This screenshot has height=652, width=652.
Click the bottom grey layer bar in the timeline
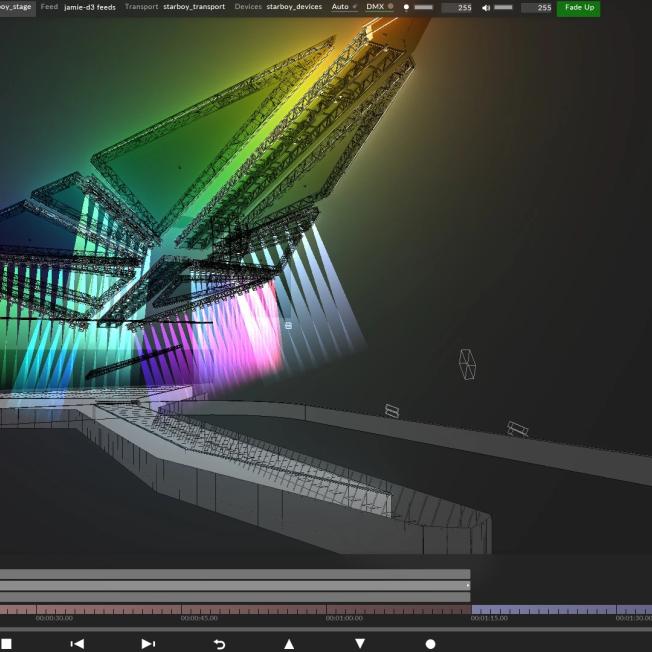coord(235,597)
